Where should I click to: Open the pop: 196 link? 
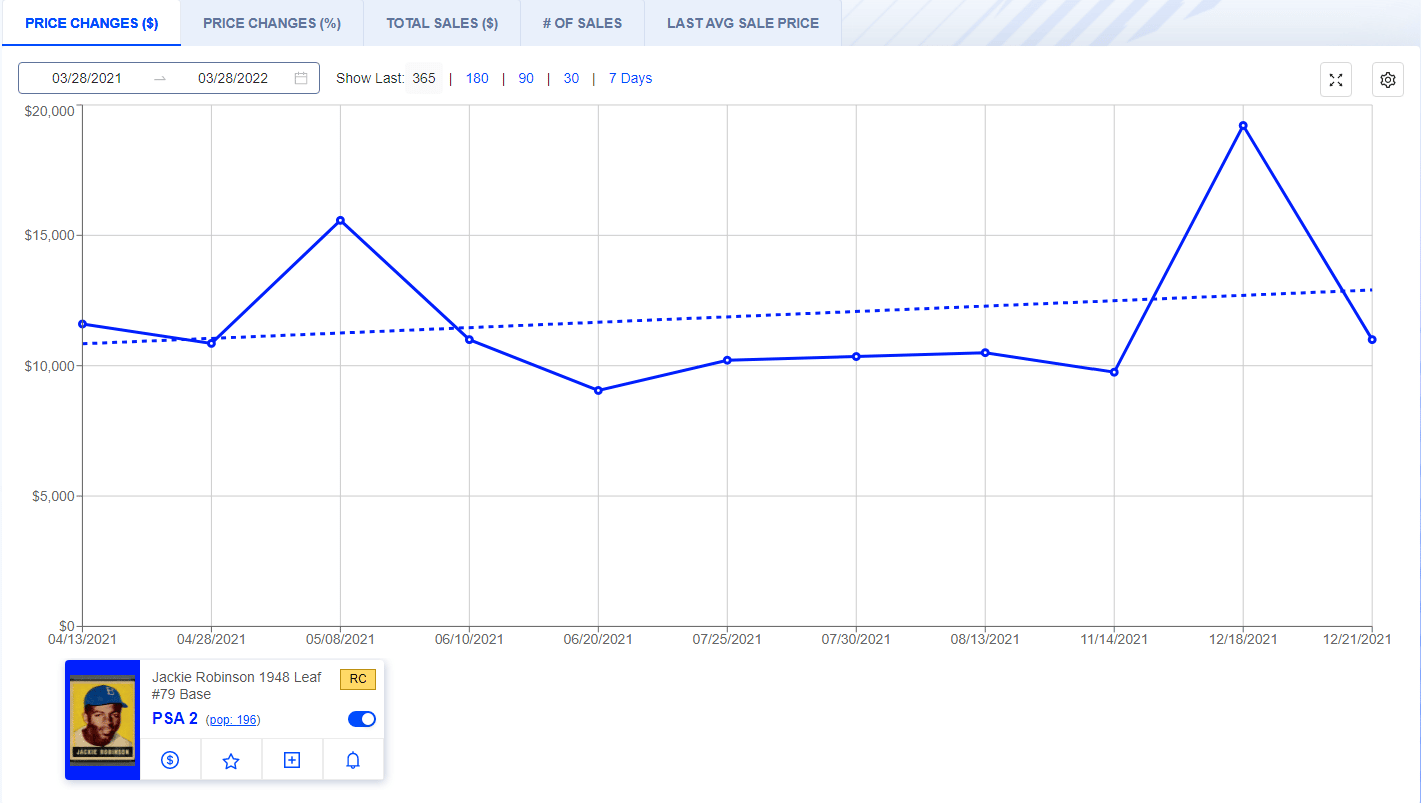tap(235, 720)
